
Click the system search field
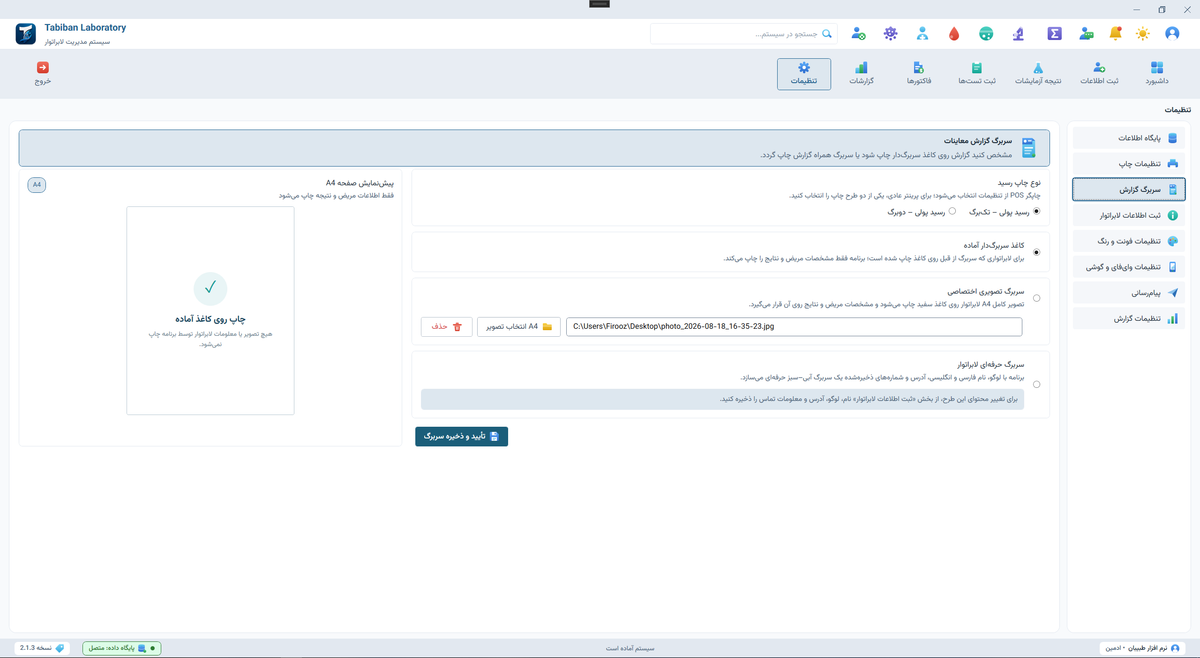(x=744, y=34)
